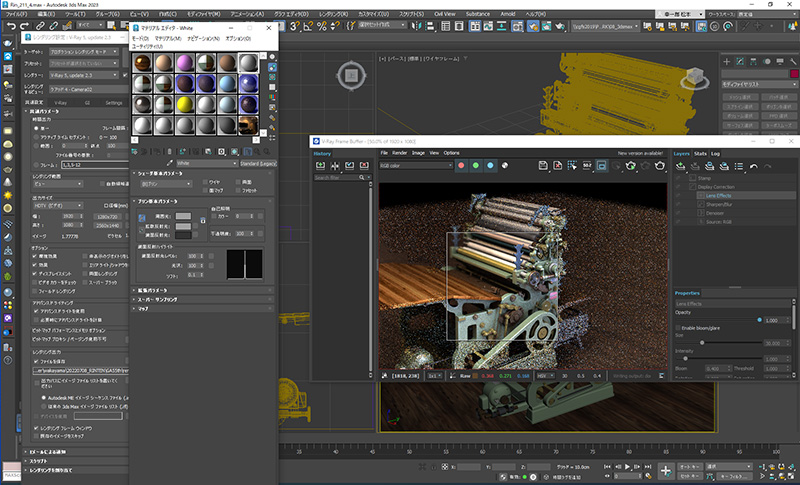800x485 pixels.
Task: Click the Search filter field in VFB History
Action: click(342, 177)
